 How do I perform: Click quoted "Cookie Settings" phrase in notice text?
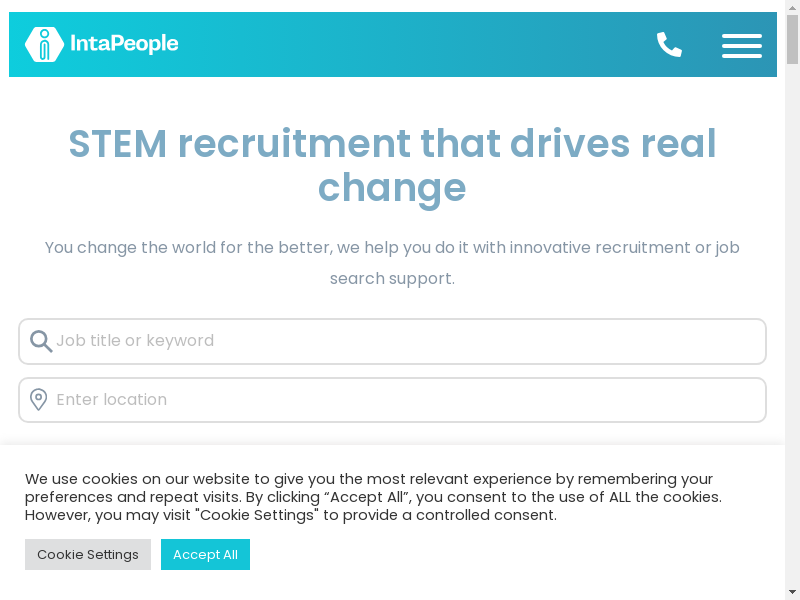tap(257, 515)
